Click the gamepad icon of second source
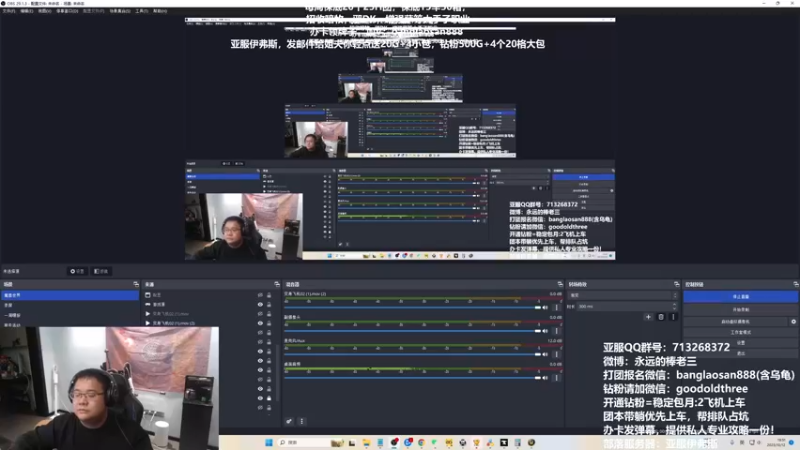The width and height of the screenshot is (800, 450). tap(148, 304)
